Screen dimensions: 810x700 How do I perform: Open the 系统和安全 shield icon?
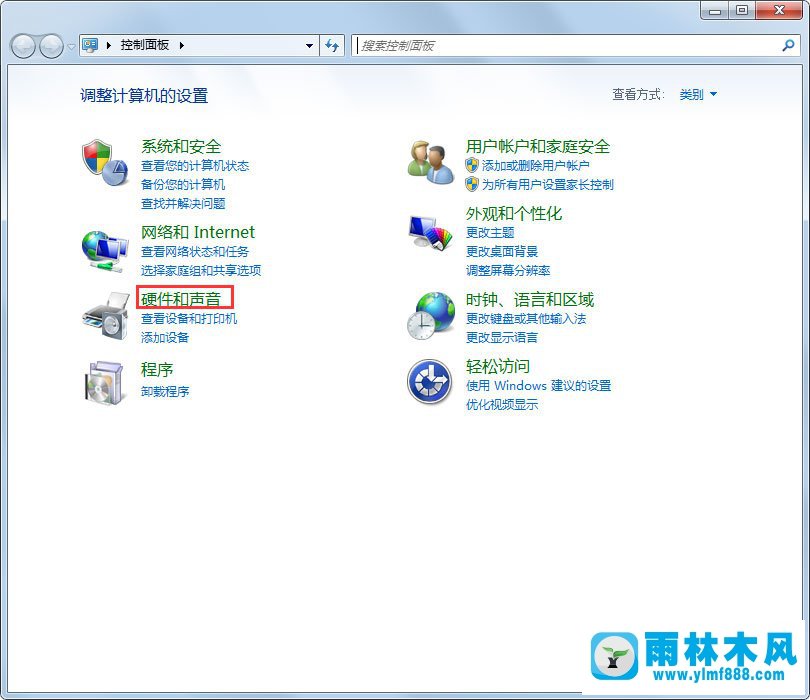[x=105, y=162]
